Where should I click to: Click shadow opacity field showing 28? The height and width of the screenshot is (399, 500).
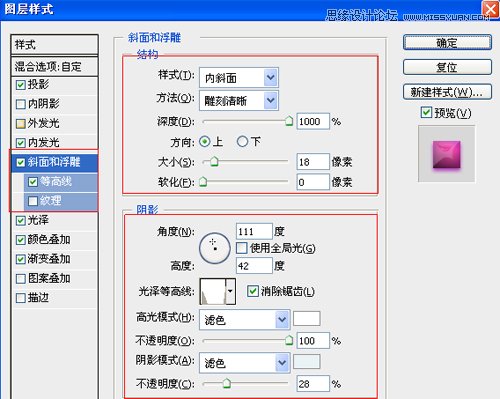pos(313,384)
